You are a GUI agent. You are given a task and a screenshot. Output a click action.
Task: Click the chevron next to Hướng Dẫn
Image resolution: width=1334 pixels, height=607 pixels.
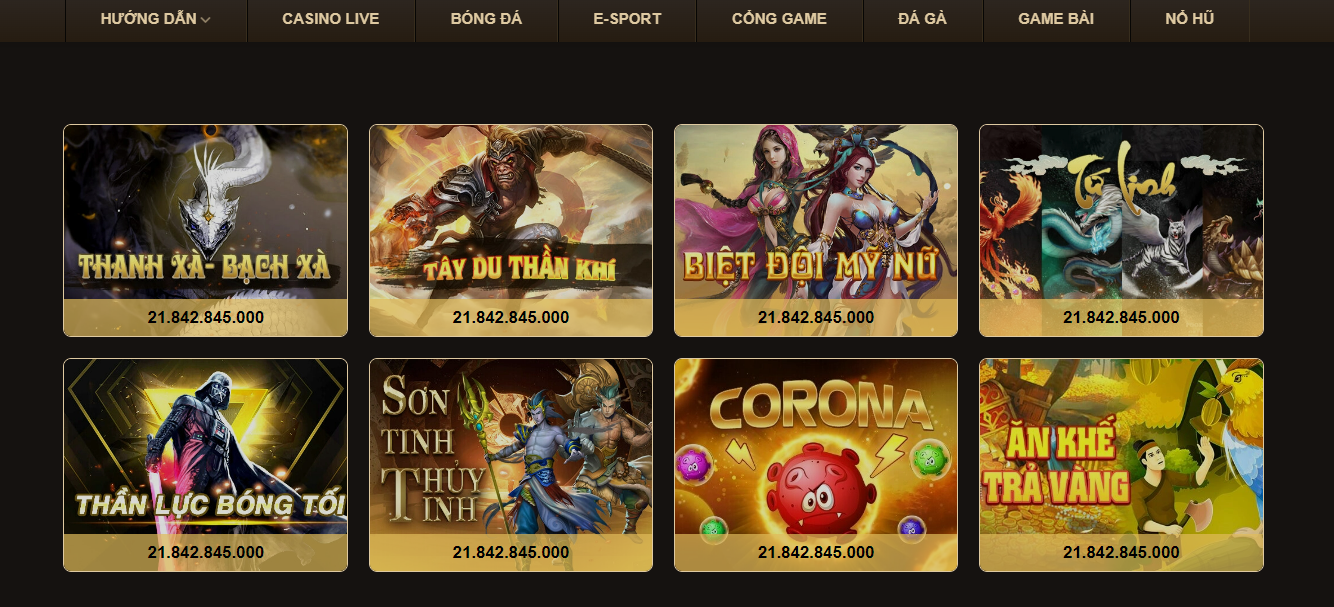205,20
